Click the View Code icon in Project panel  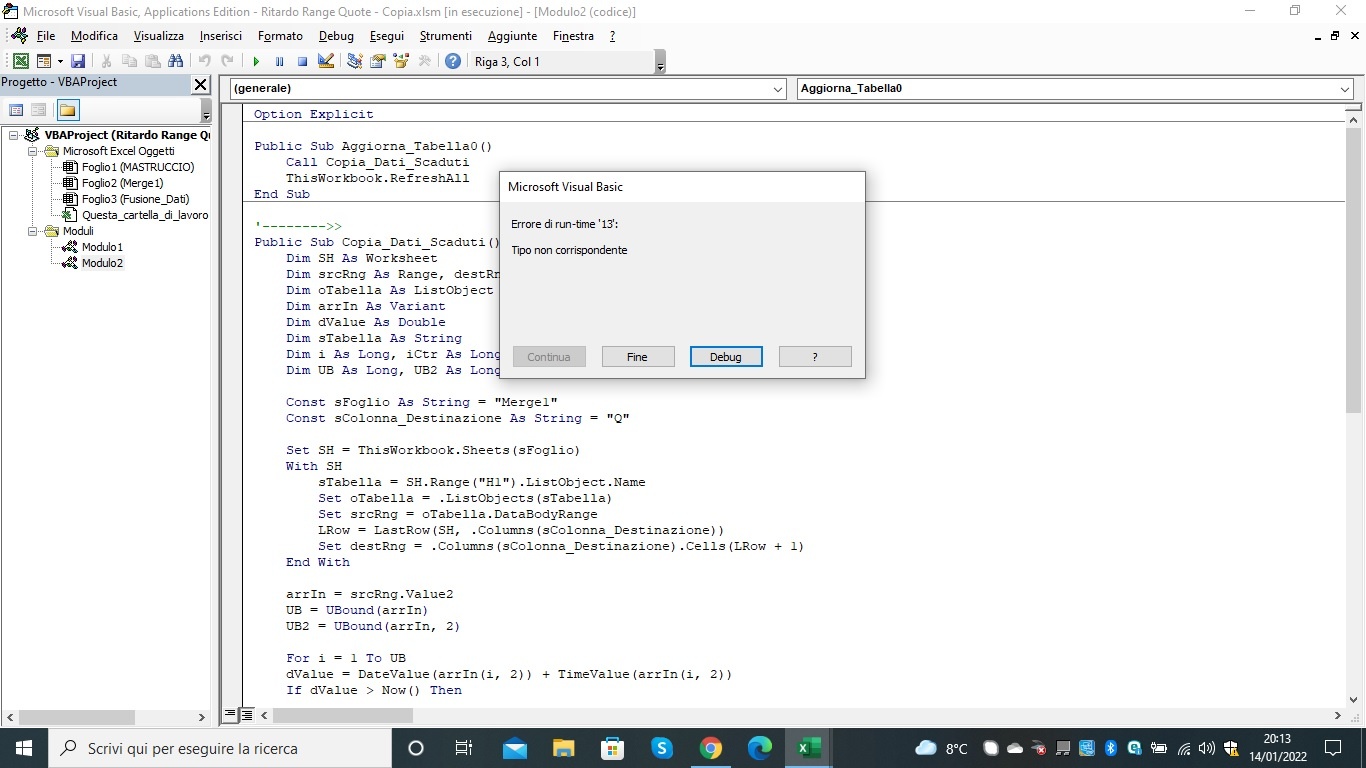coord(16,110)
